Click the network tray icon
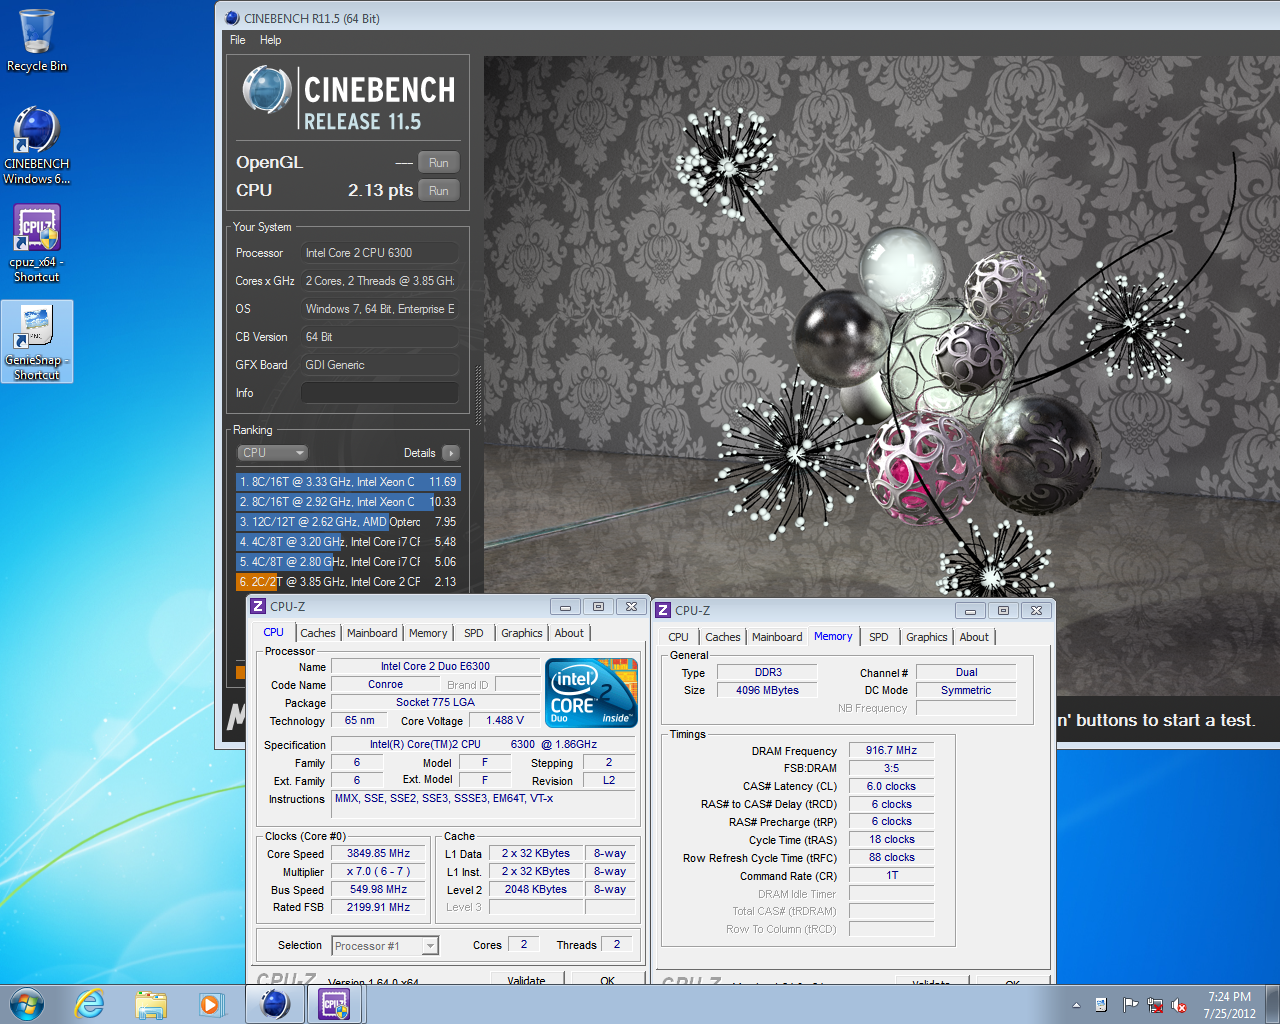Viewport: 1280px width, 1024px height. [x=1155, y=1005]
